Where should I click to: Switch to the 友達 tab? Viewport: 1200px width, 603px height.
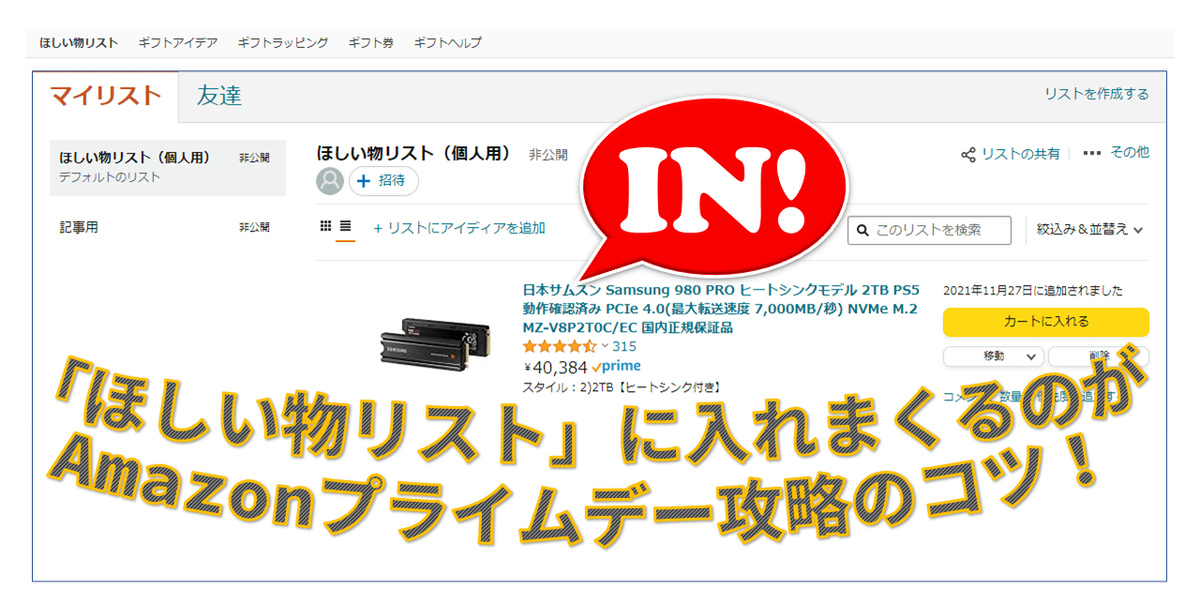point(220,96)
